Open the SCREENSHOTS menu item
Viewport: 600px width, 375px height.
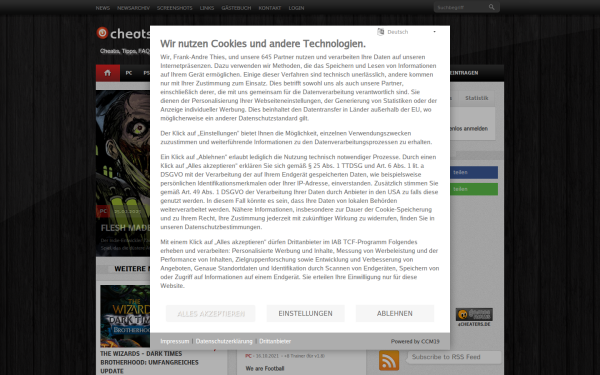(x=174, y=8)
